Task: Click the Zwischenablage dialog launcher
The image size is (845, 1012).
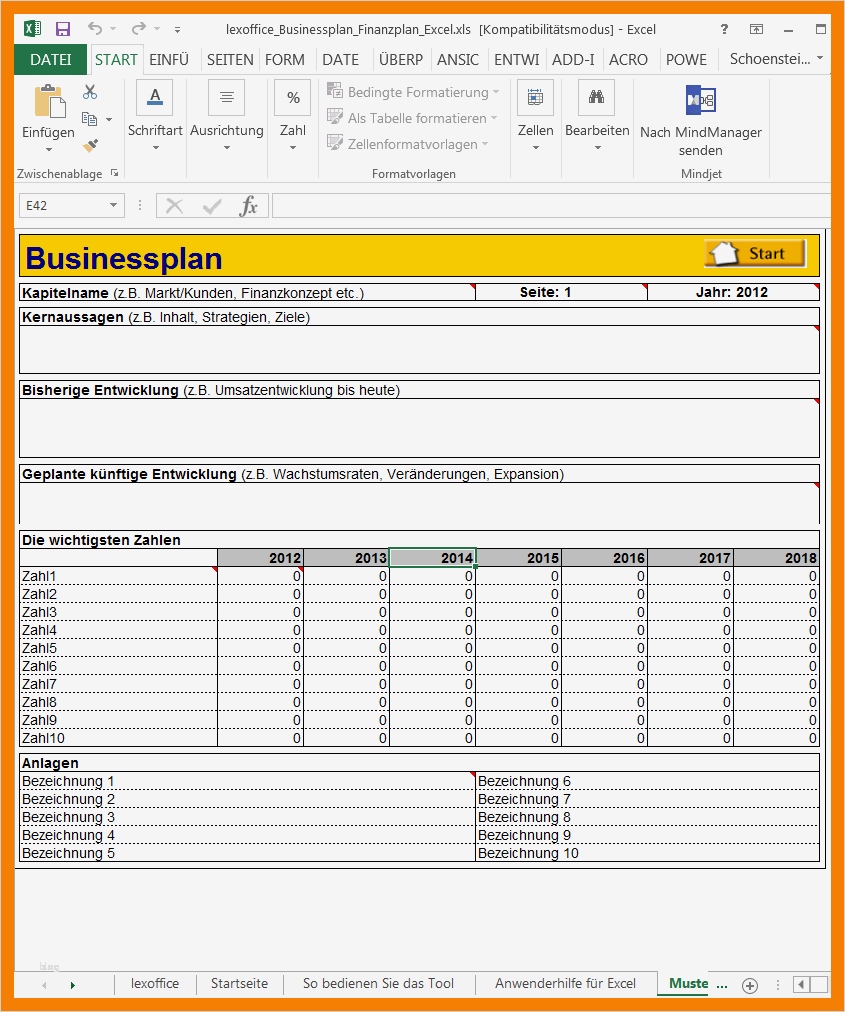Action: (x=114, y=173)
